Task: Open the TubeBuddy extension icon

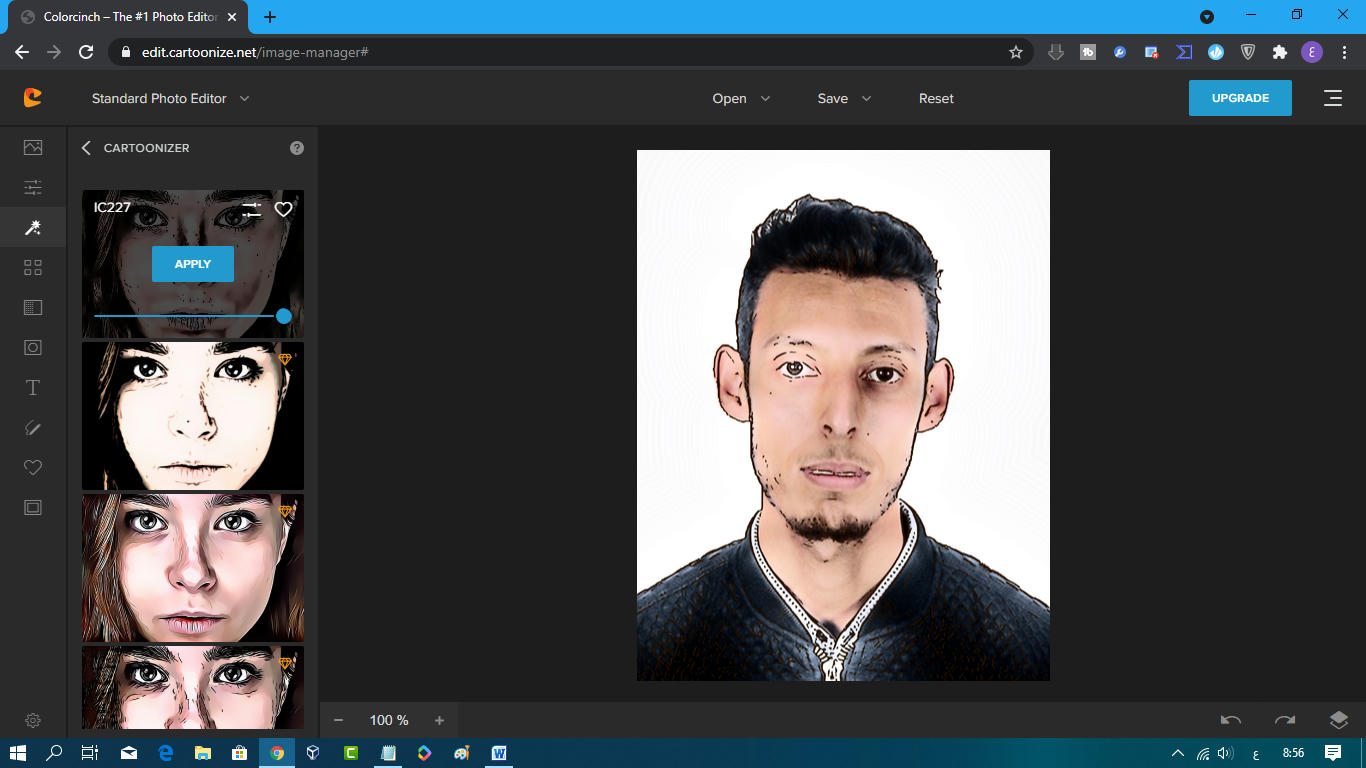Action: (1088, 52)
